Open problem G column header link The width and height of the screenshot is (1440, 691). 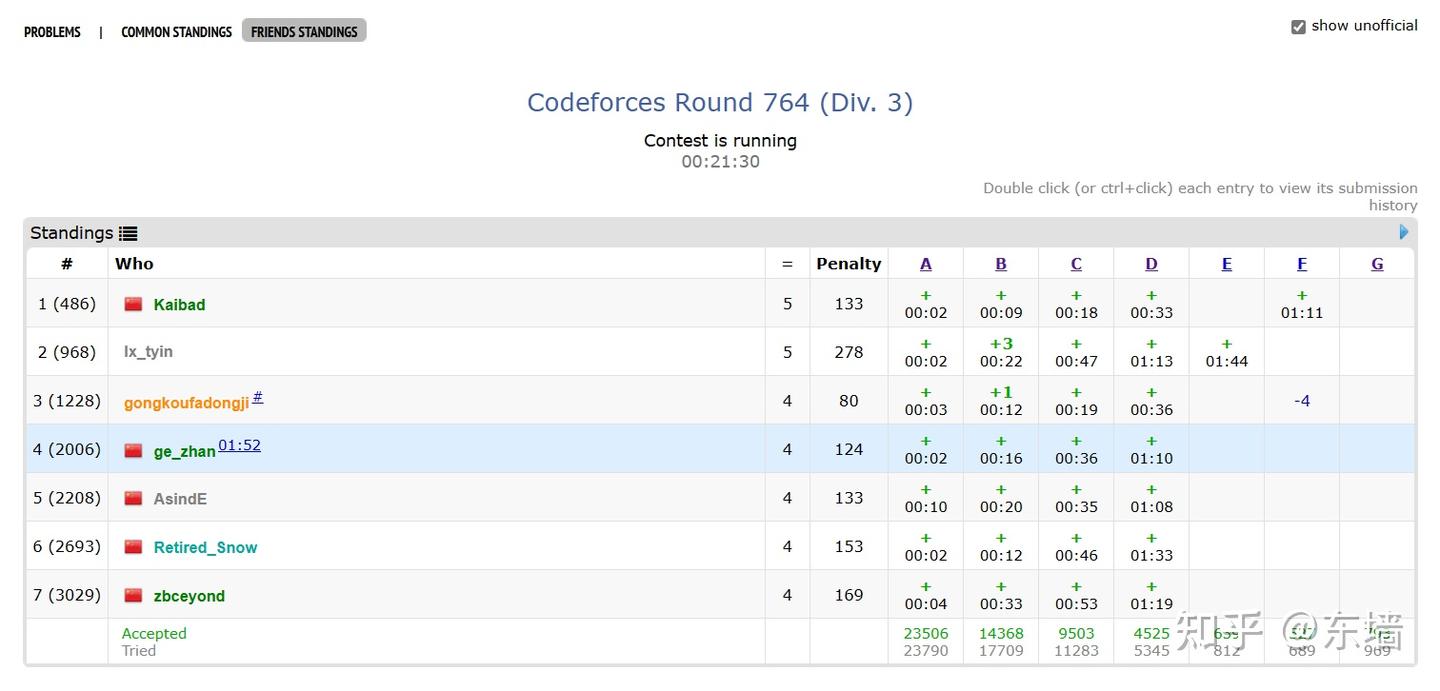pyautogui.click(x=1377, y=264)
